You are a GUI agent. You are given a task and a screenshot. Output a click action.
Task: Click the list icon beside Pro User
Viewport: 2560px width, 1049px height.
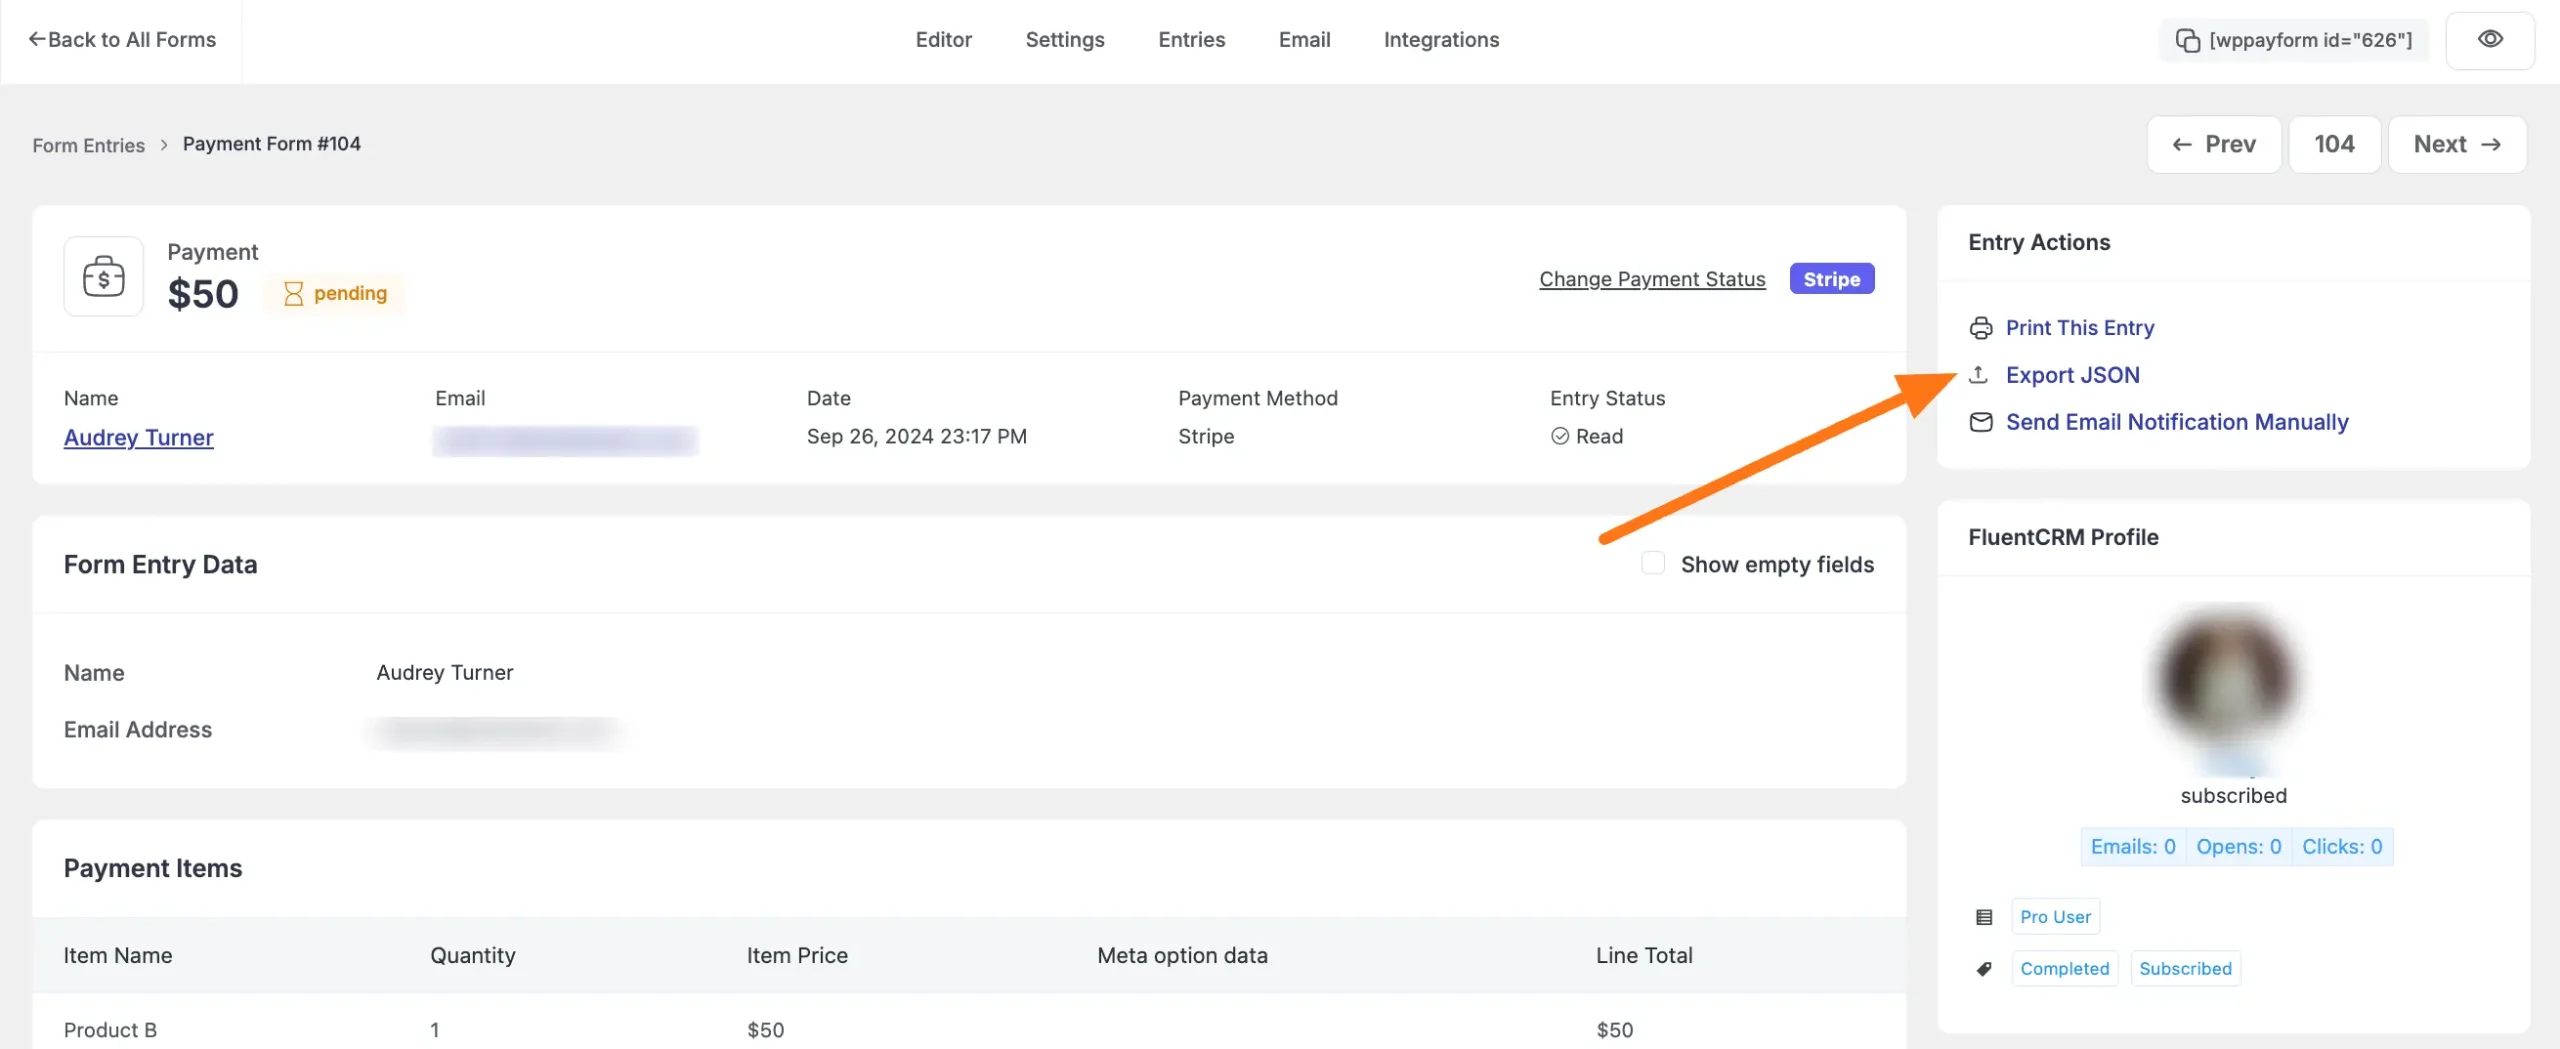pos(1984,917)
